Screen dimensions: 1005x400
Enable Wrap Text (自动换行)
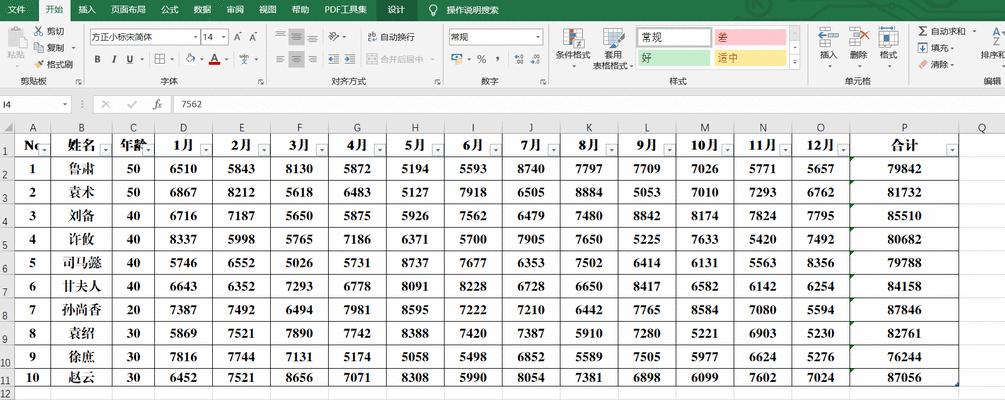[391, 37]
